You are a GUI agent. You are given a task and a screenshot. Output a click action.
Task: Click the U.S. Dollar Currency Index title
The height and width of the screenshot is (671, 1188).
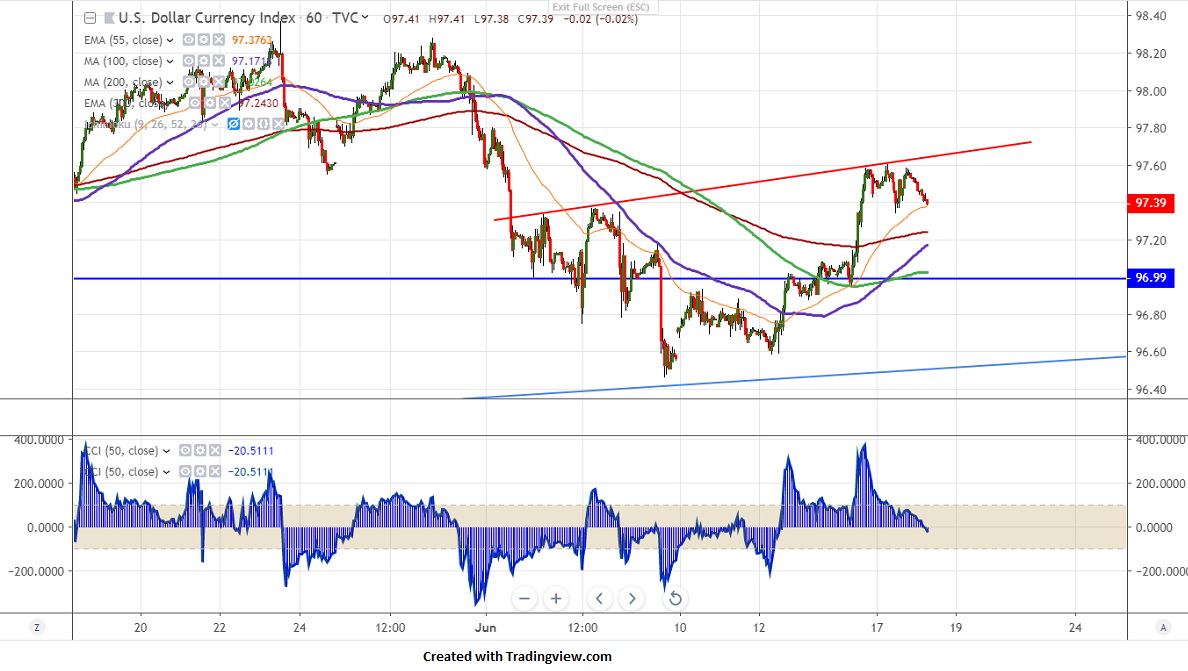(x=207, y=17)
